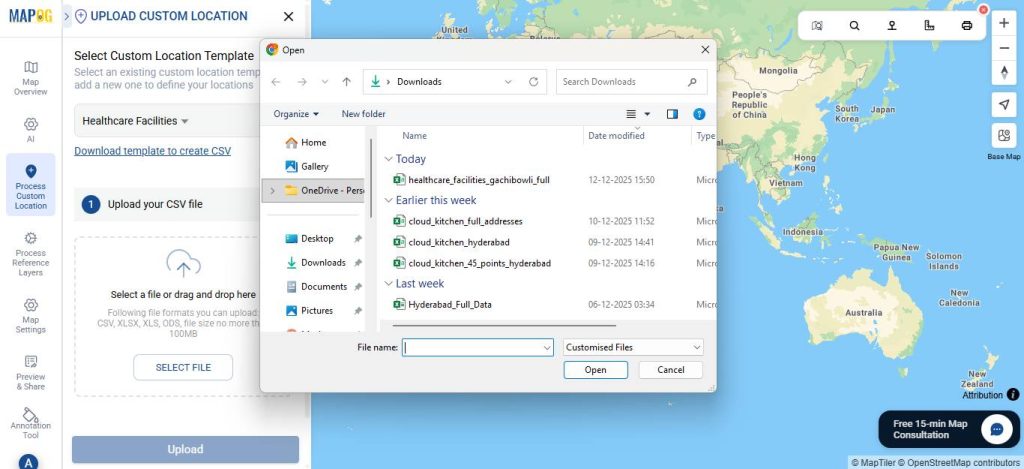Reset map bearing with compass icon
This screenshot has width=1024, height=469.
coord(1004,73)
